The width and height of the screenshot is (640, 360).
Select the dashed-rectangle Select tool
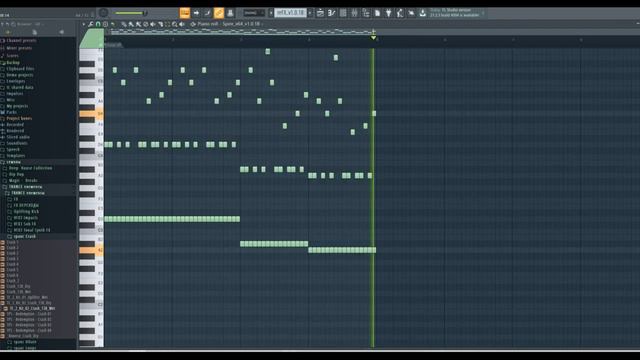pyautogui.click(x=167, y=24)
